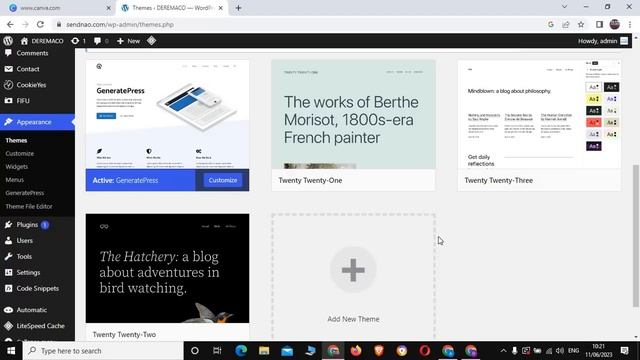Open the Settings menu

coord(28,272)
